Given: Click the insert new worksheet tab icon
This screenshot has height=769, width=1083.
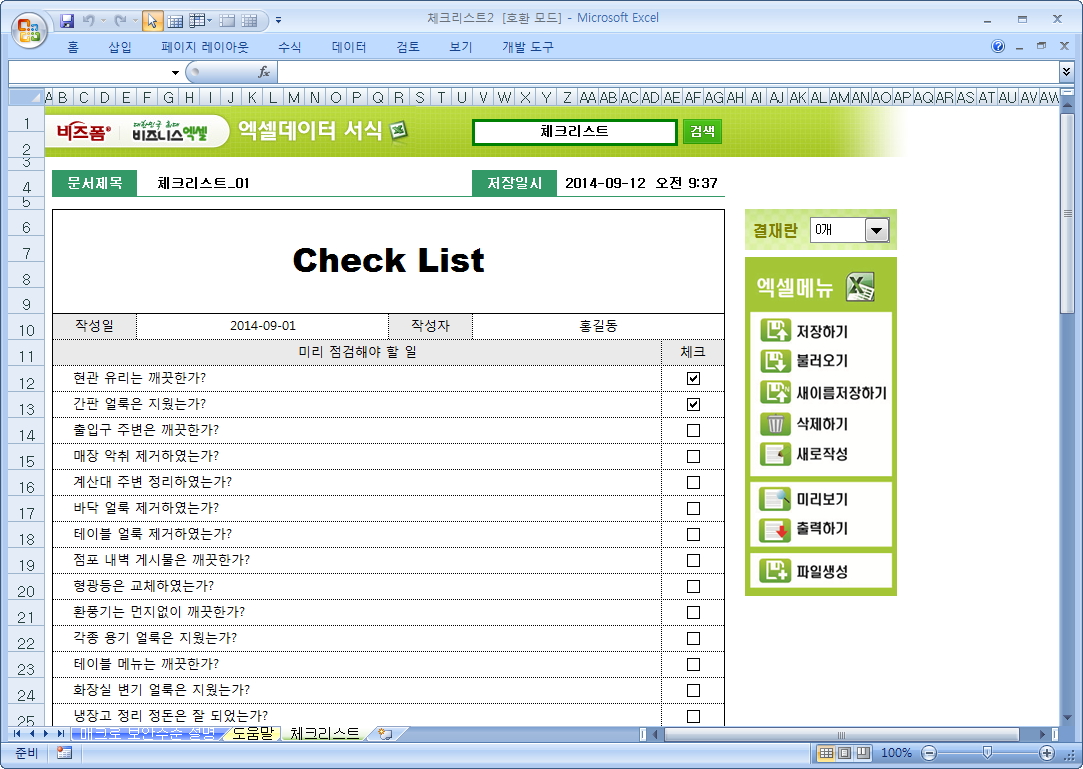Looking at the screenshot, I should (x=385, y=734).
